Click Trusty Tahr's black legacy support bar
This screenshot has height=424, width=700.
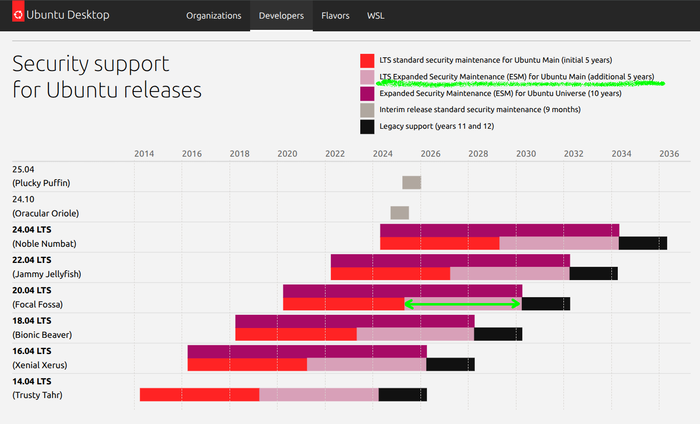pyautogui.click(x=403, y=395)
